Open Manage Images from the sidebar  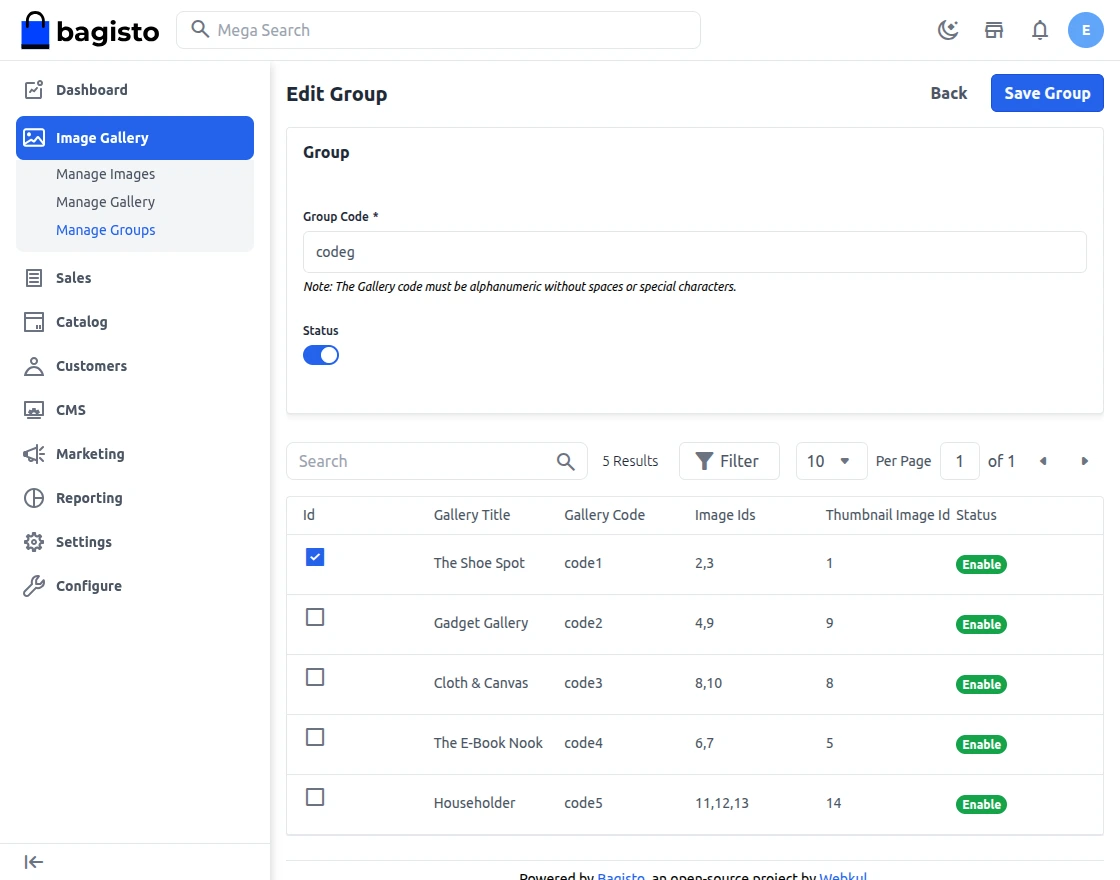click(105, 173)
